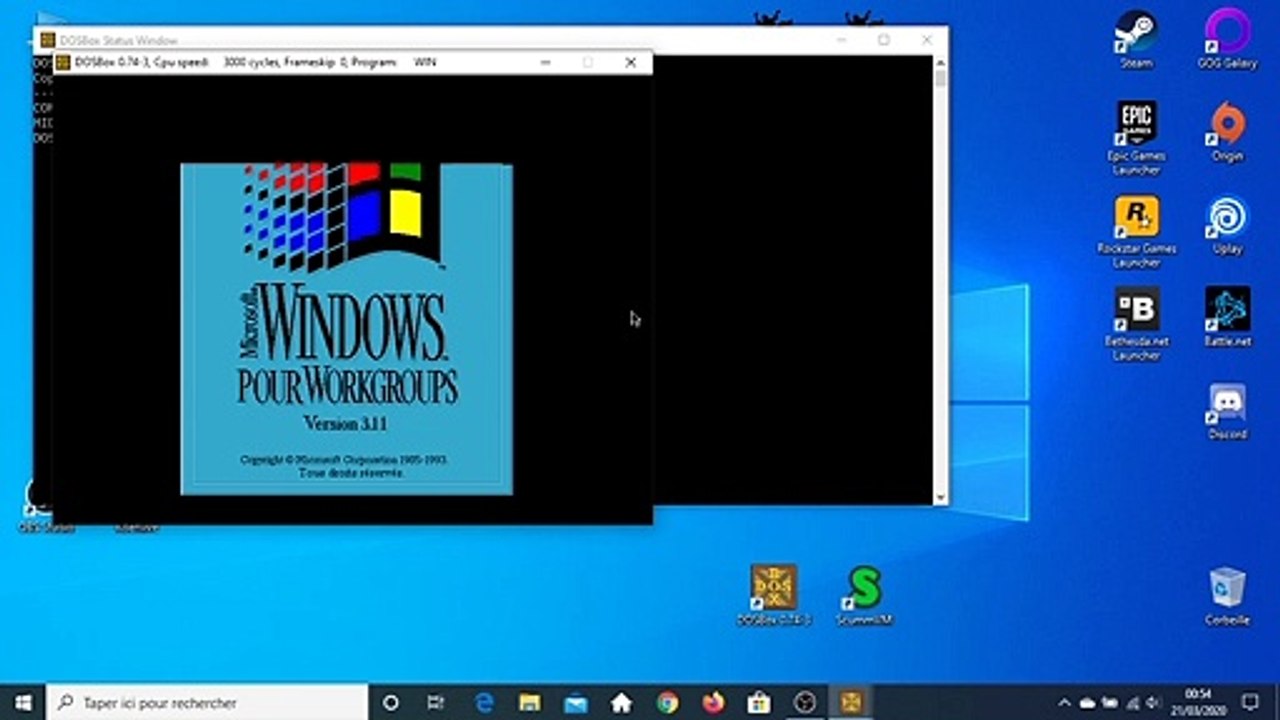Click the Status Window scrollbar down arrow
The height and width of the screenshot is (720, 1280).
click(x=941, y=497)
